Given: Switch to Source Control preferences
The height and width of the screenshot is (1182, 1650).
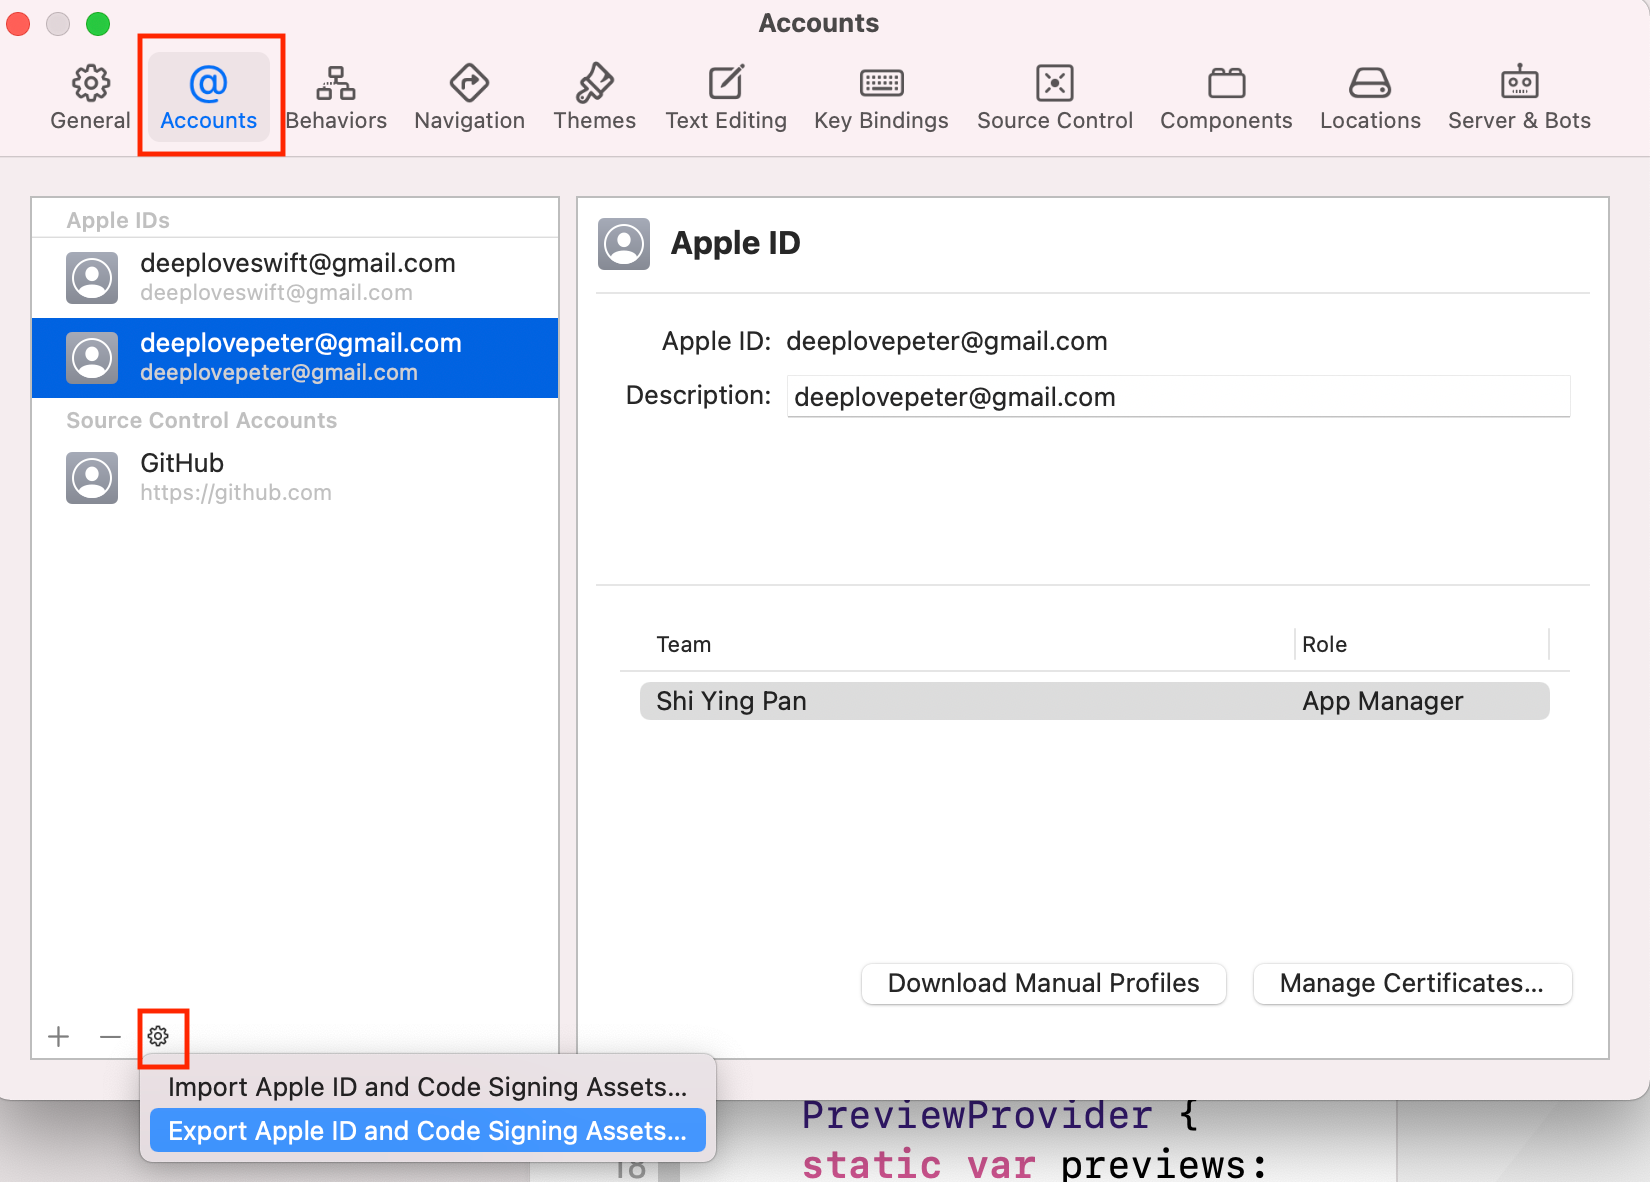Looking at the screenshot, I should coord(1055,98).
